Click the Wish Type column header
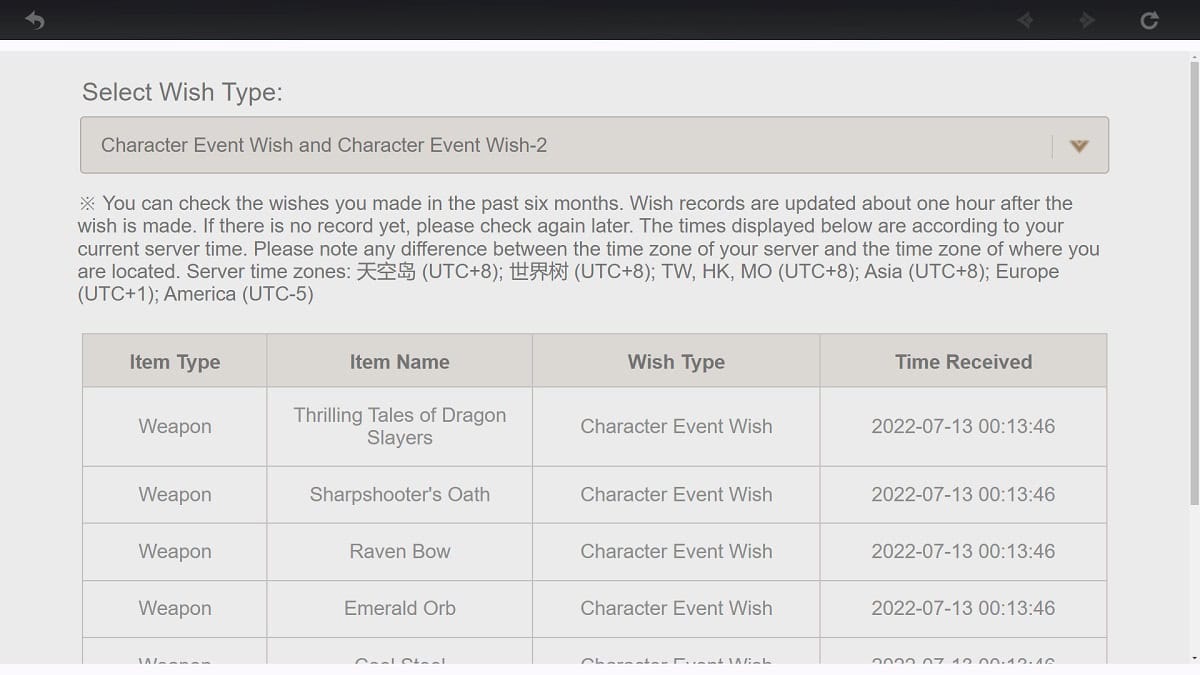The height and width of the screenshot is (675, 1200). (x=676, y=362)
